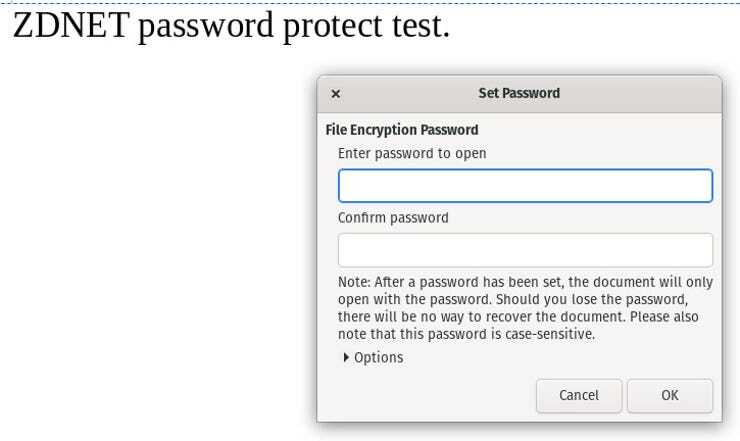Click the 'Enter password to open' field
This screenshot has height=441, width=740.
[525, 186]
